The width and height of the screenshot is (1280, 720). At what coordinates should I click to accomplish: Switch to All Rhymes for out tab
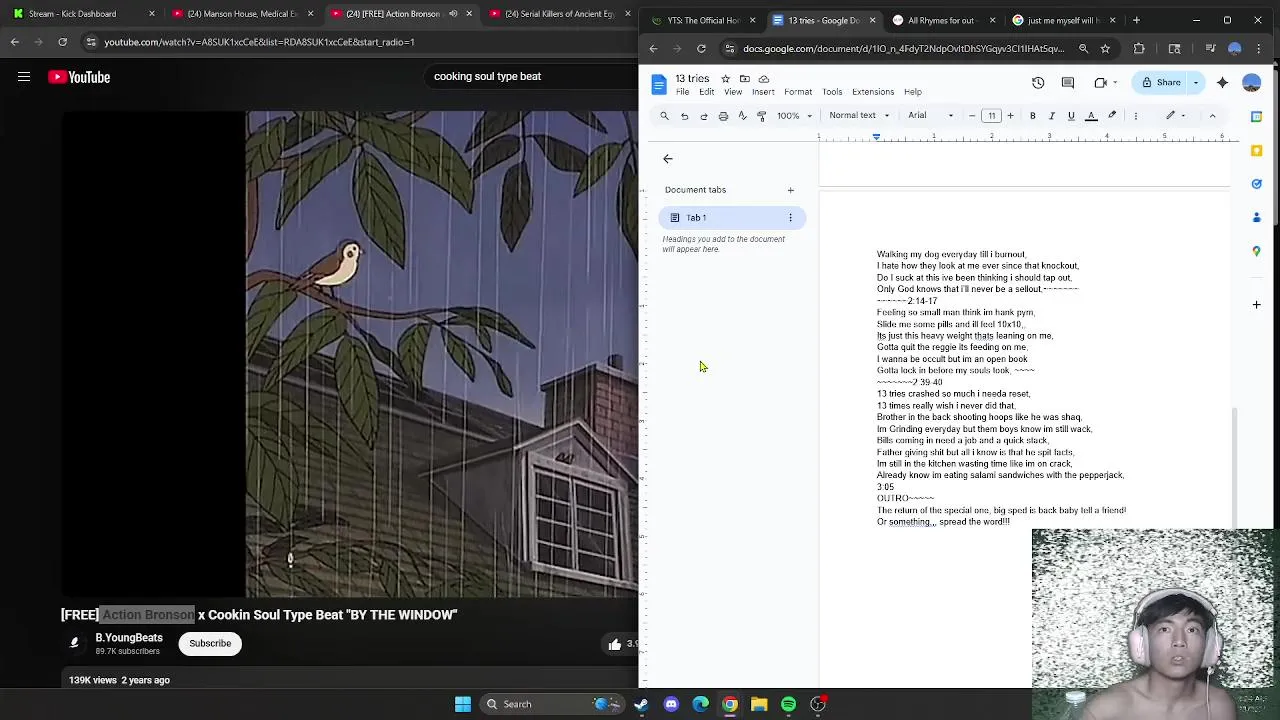pos(941,20)
